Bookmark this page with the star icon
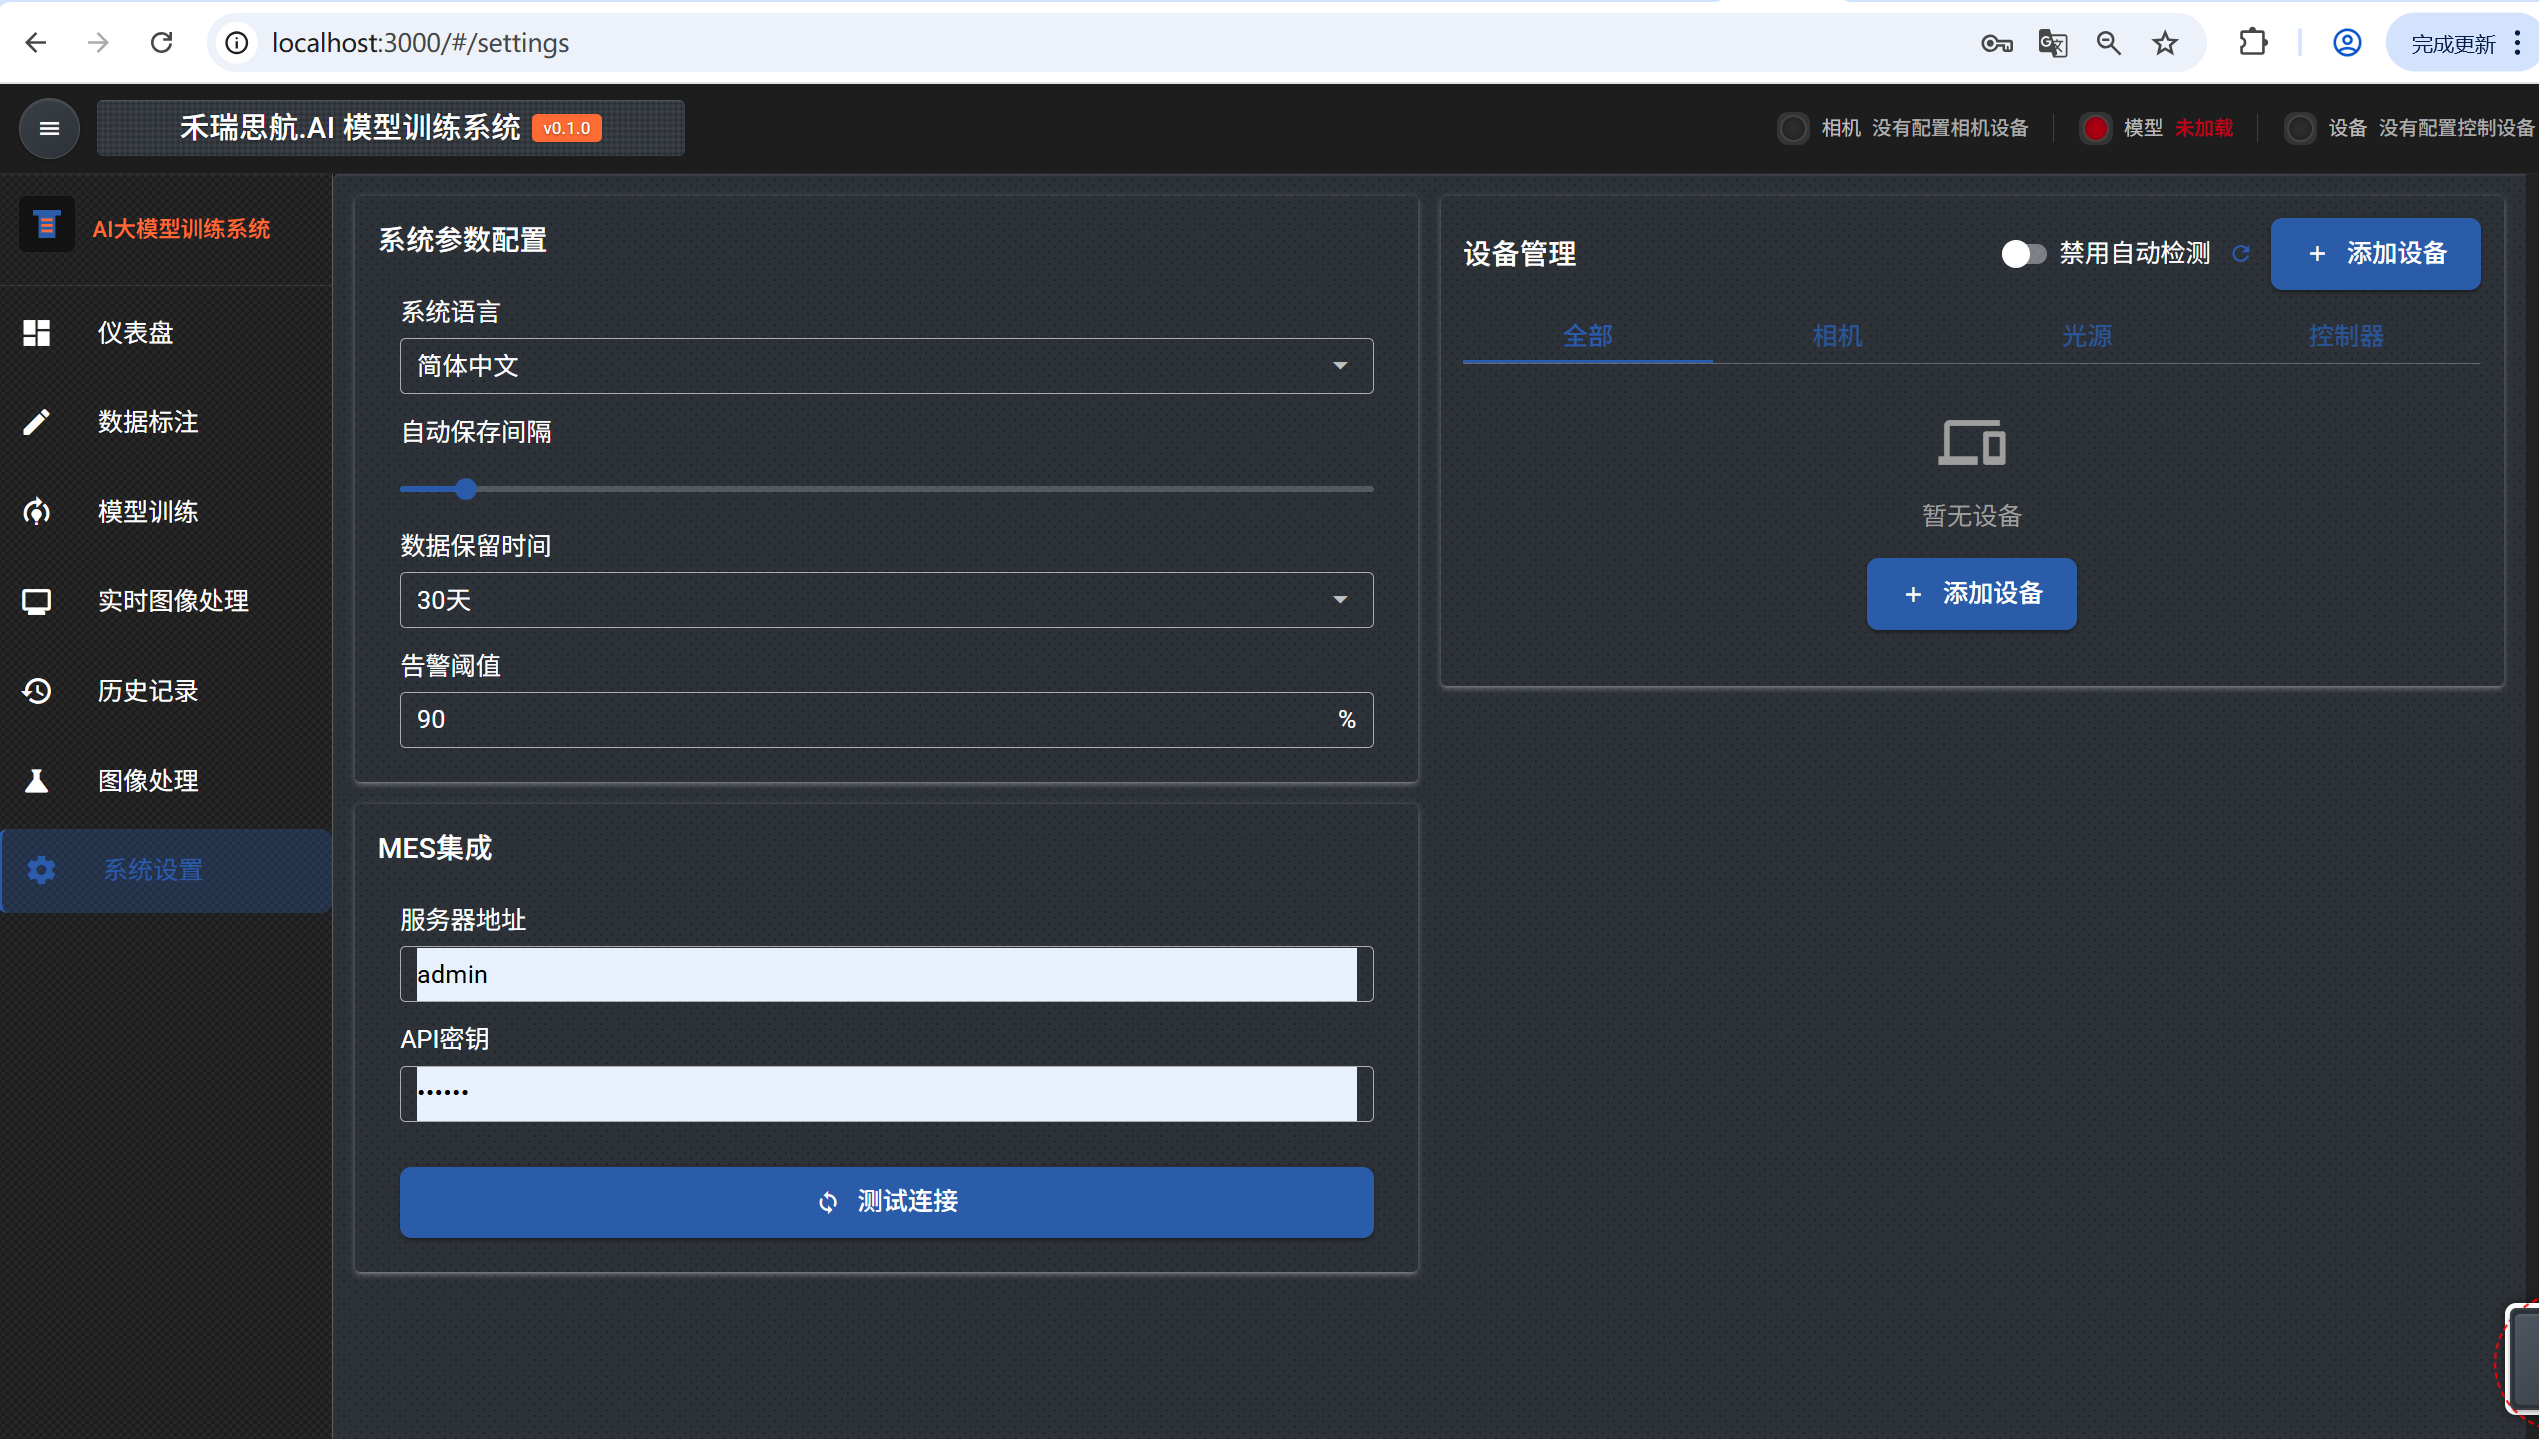 2166,43
